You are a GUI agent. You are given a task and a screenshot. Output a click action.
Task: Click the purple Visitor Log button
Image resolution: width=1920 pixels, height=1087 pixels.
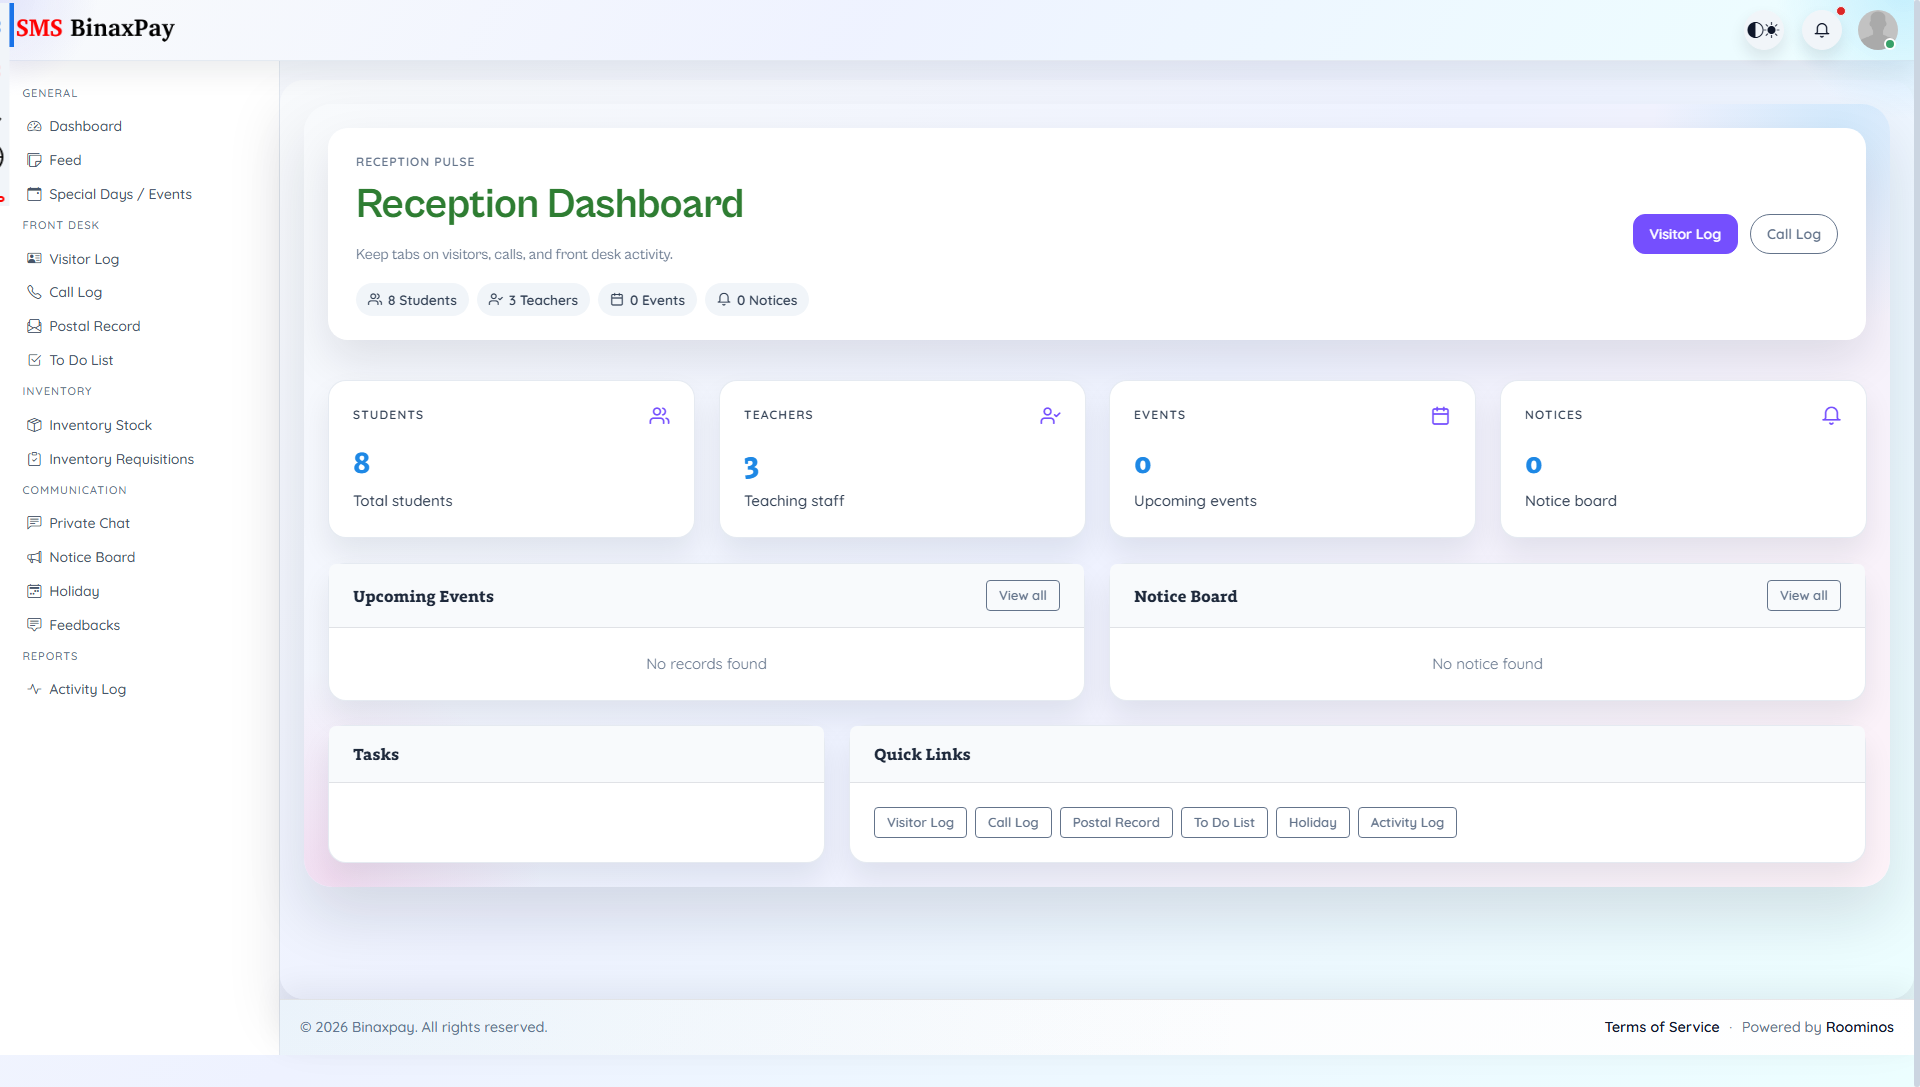coord(1685,234)
